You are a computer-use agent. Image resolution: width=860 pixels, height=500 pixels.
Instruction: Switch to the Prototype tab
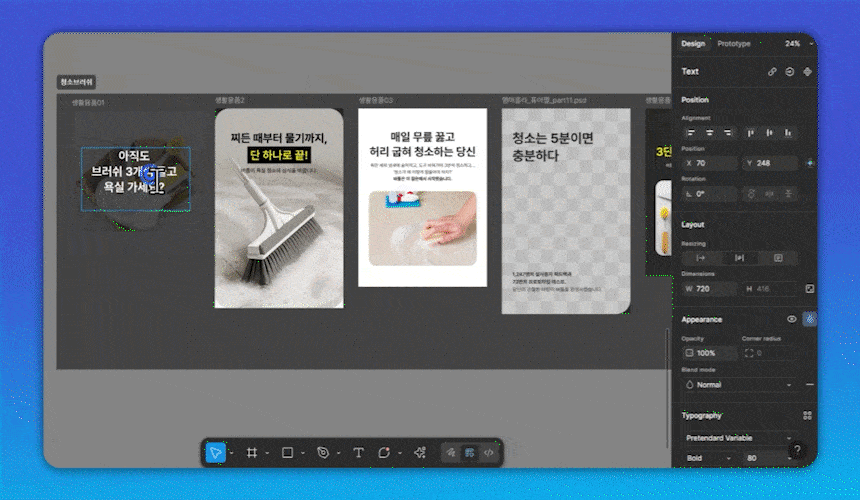(734, 44)
